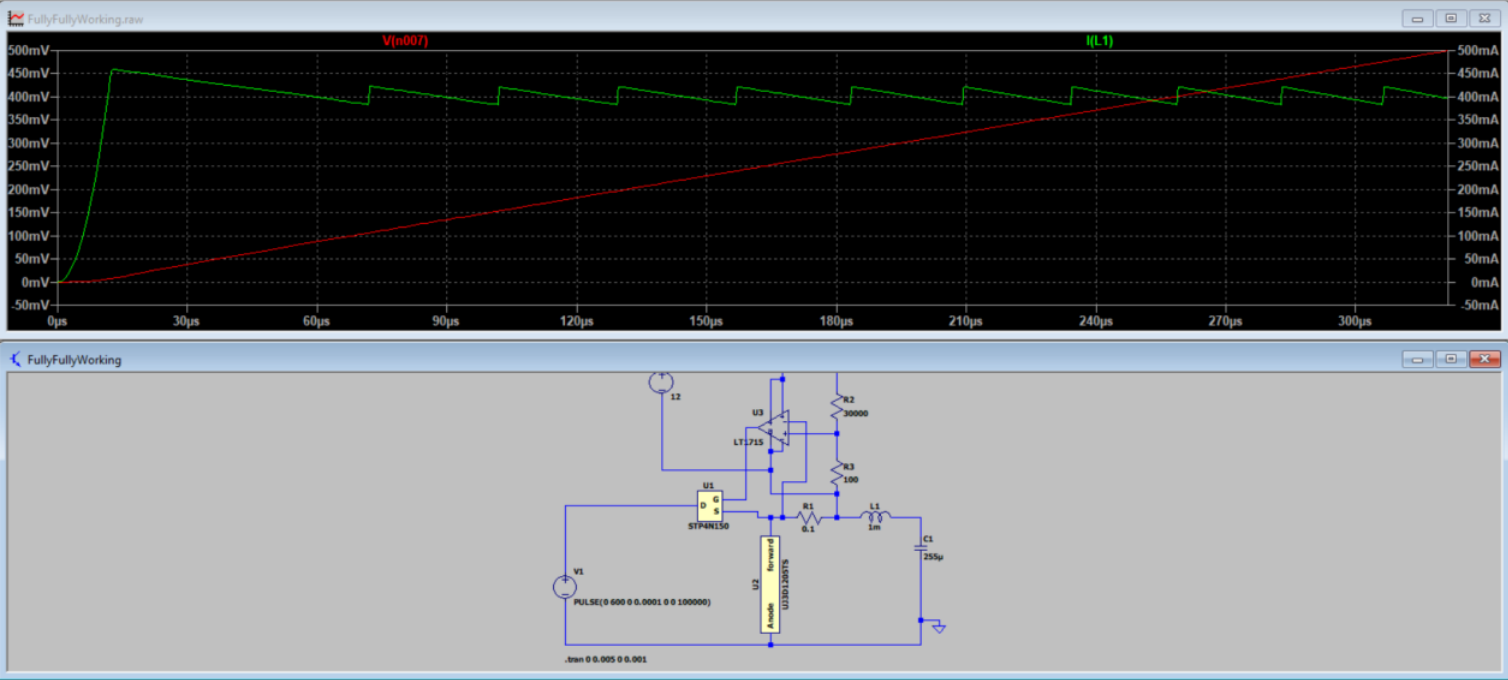Maximize the waveform plot window

(1451, 18)
